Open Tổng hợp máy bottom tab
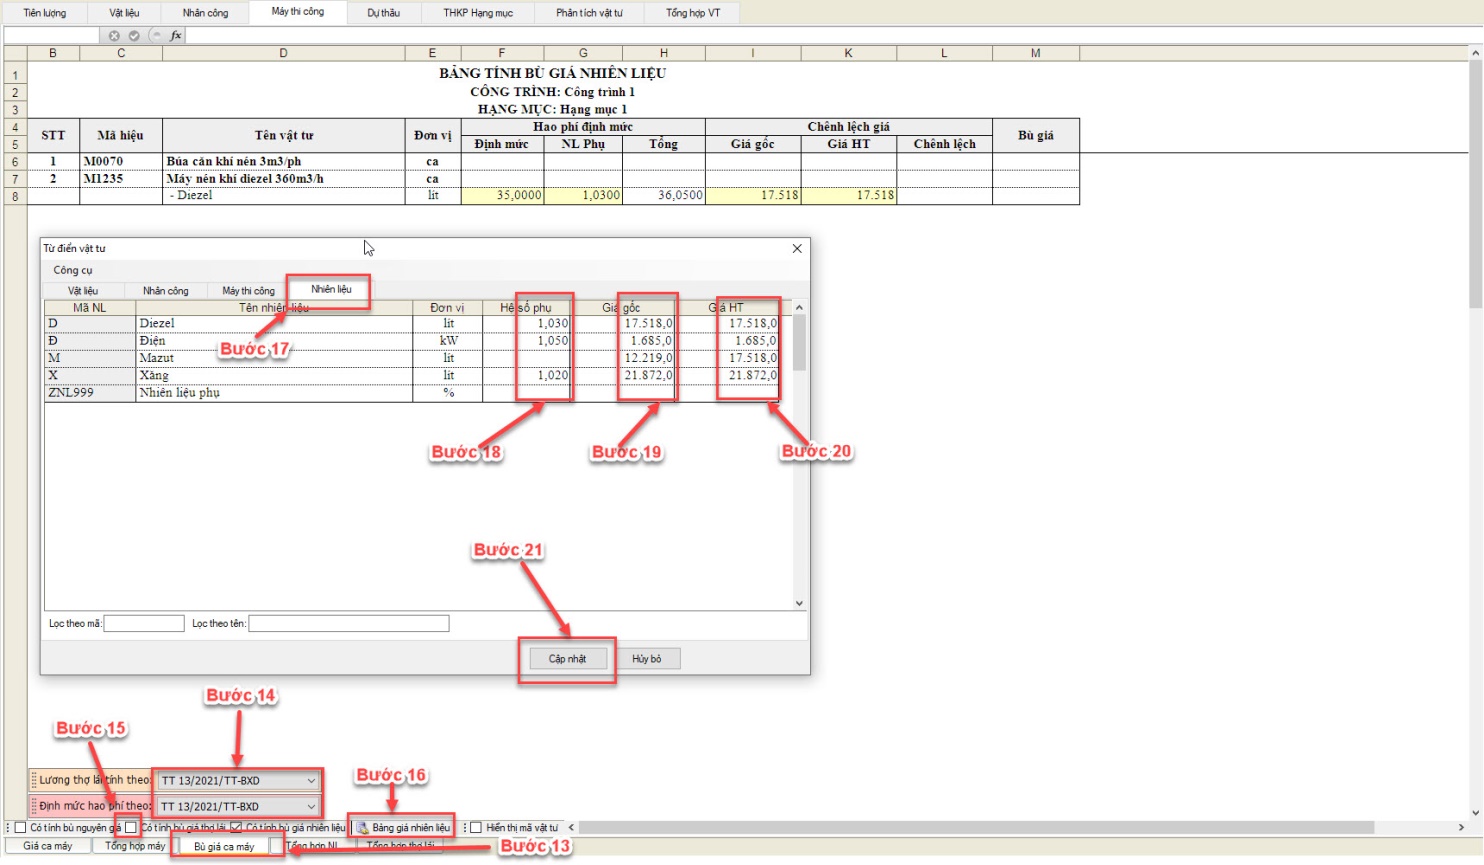 coord(135,846)
